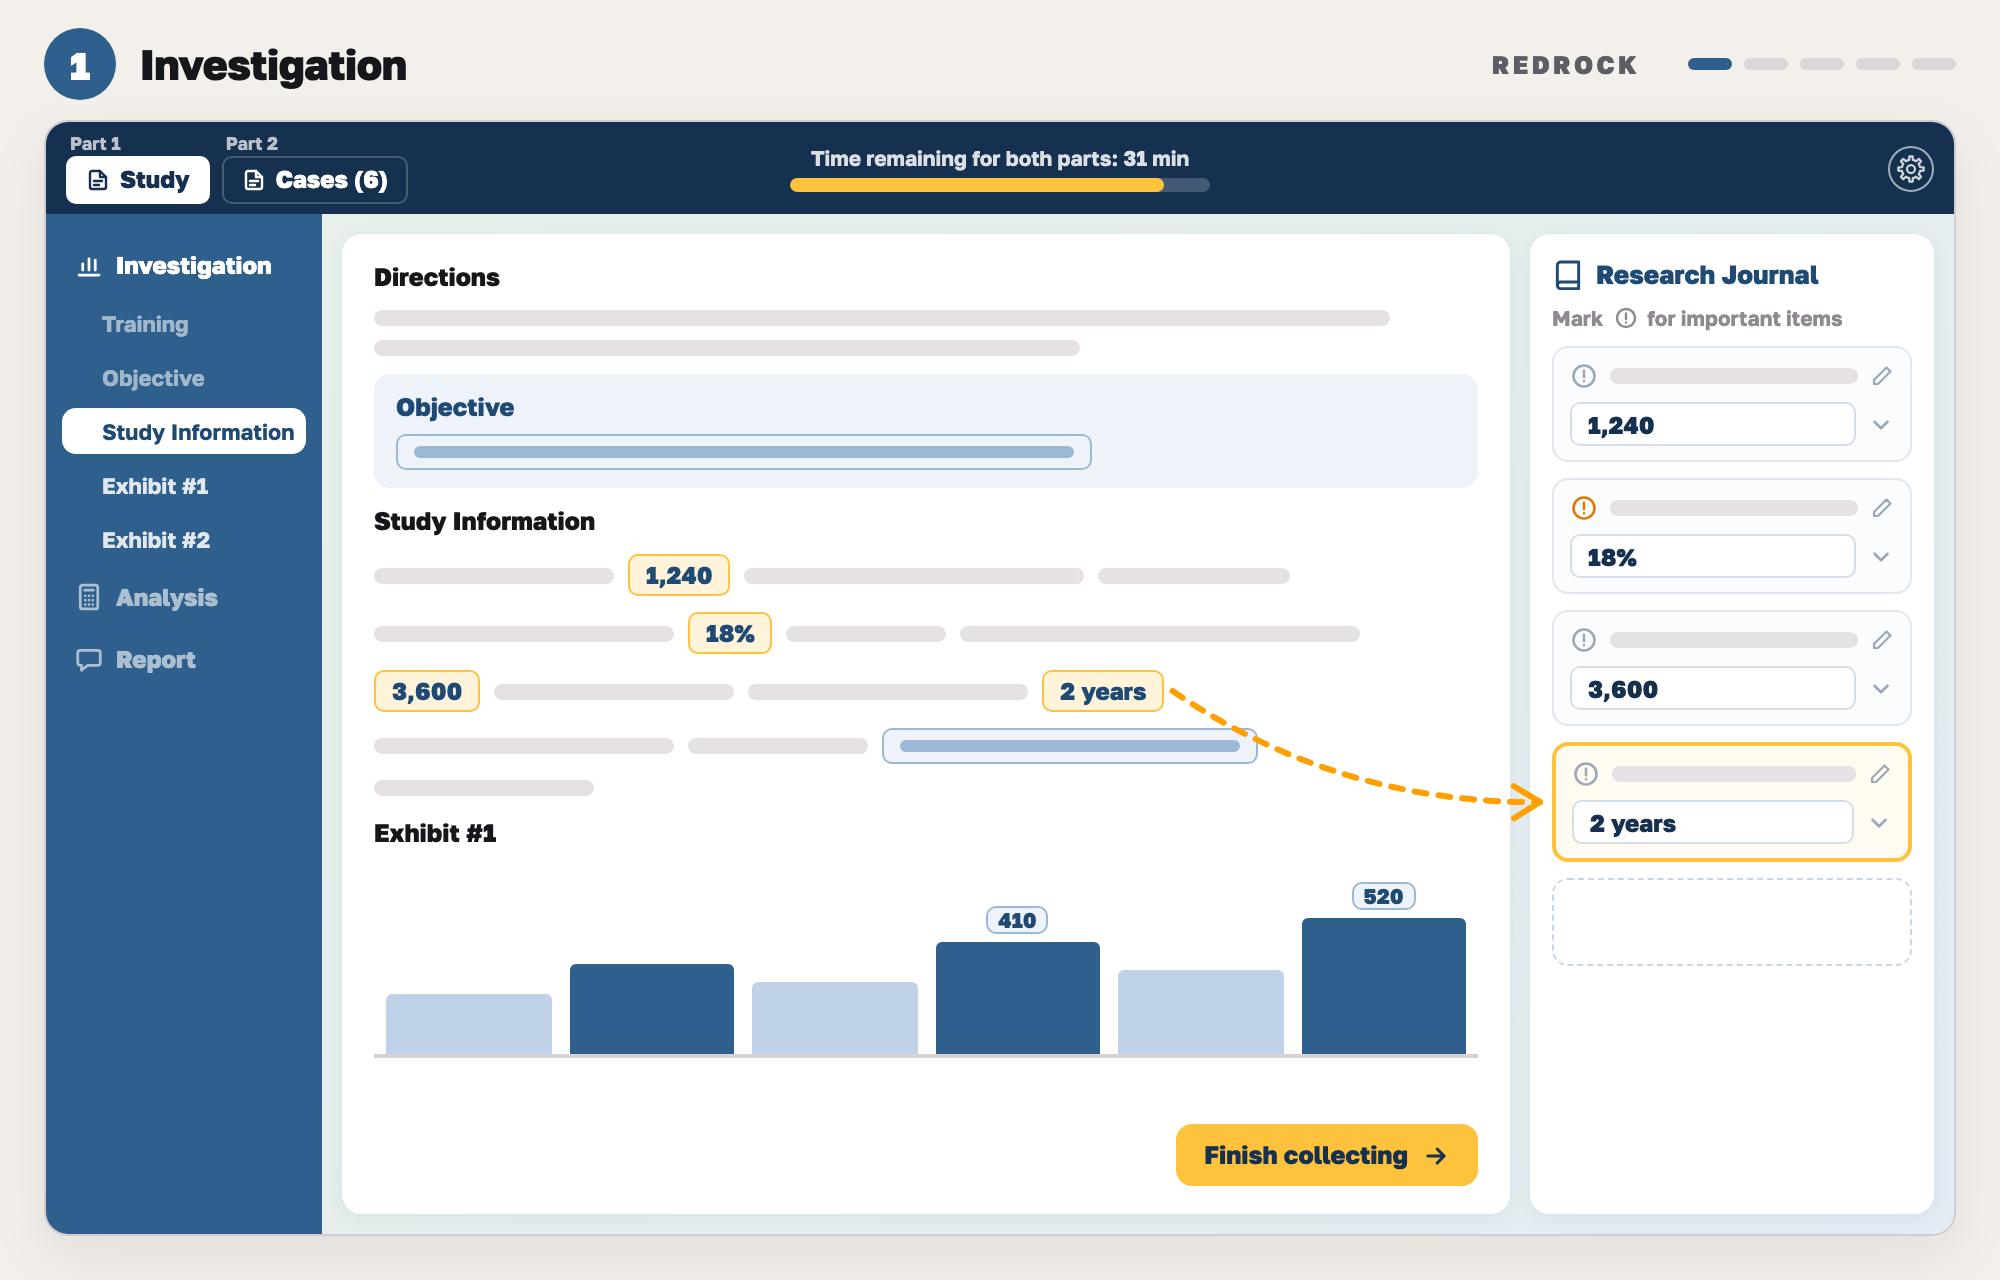Viewport: 2000px width, 1280px height.
Task: Mark the 2 years entry as important
Action: (x=1586, y=774)
